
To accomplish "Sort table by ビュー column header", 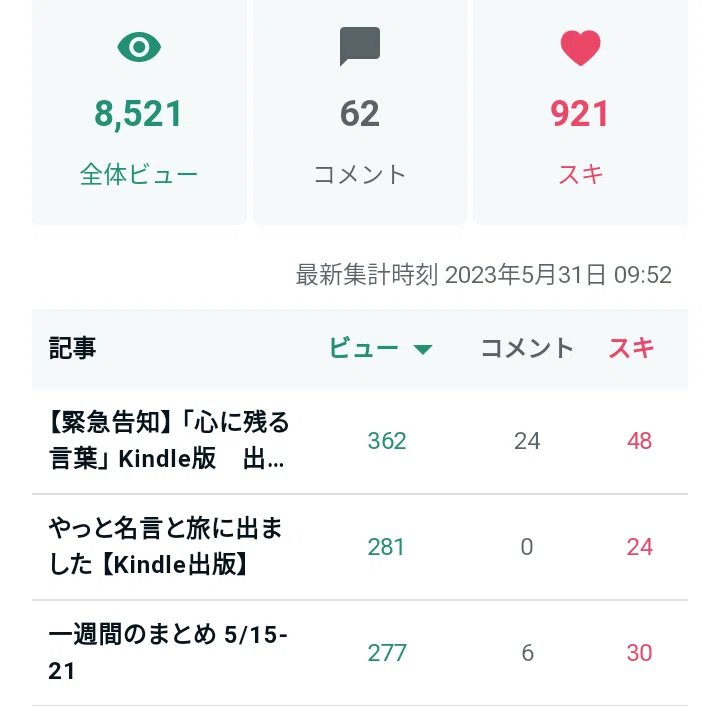I will (363, 348).
